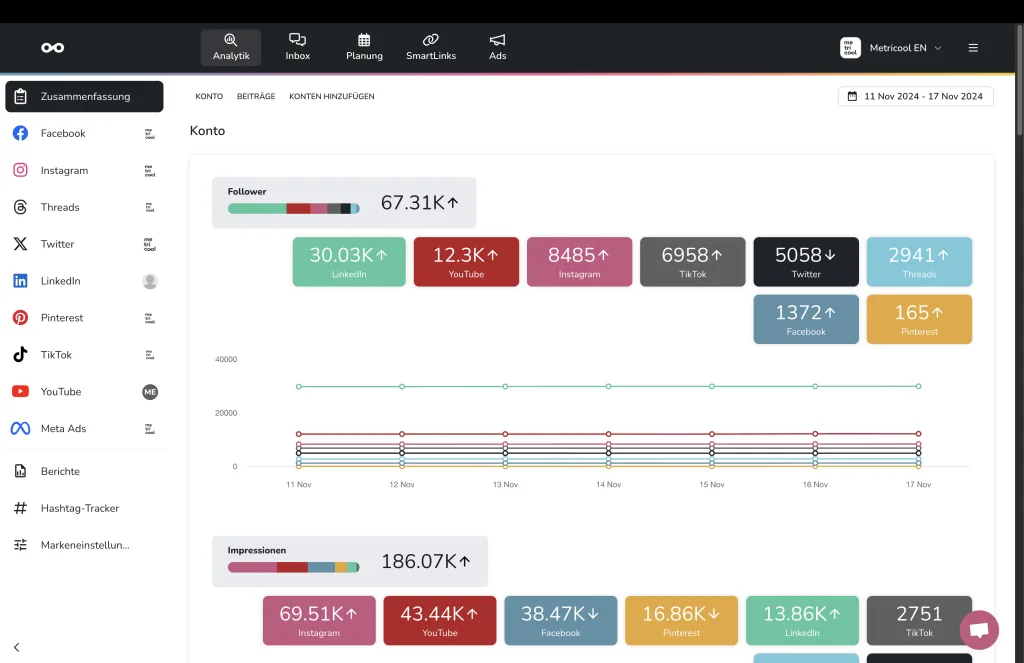Open the Inbox from top navigation
Screen dimensions: 1024x663
298,47
